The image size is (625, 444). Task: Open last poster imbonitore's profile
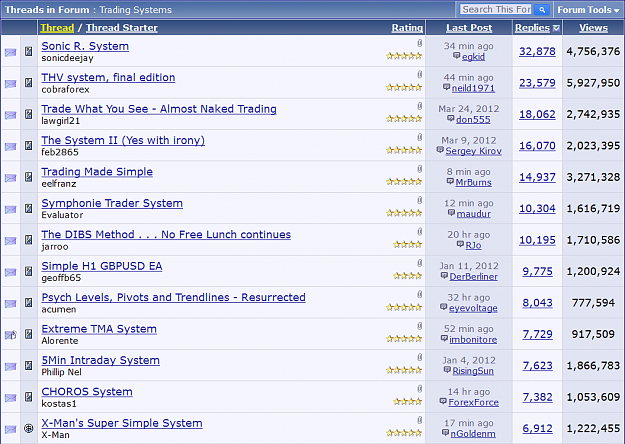pyautogui.click(x=473, y=340)
